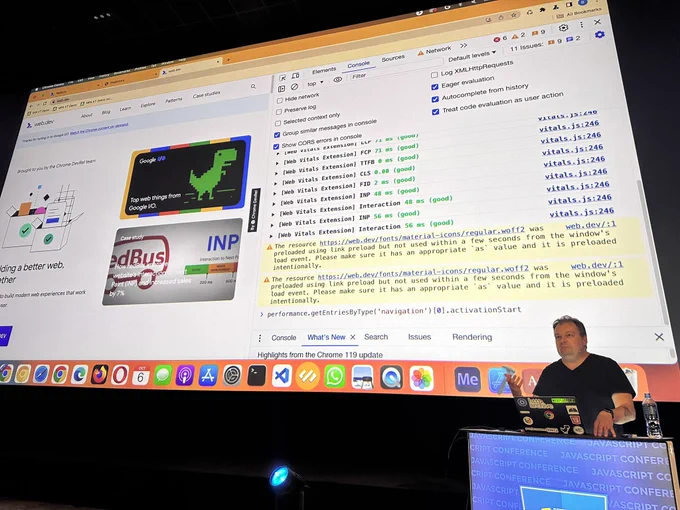
Task: Open Microsoft Edge from the dock
Action: coord(79,374)
